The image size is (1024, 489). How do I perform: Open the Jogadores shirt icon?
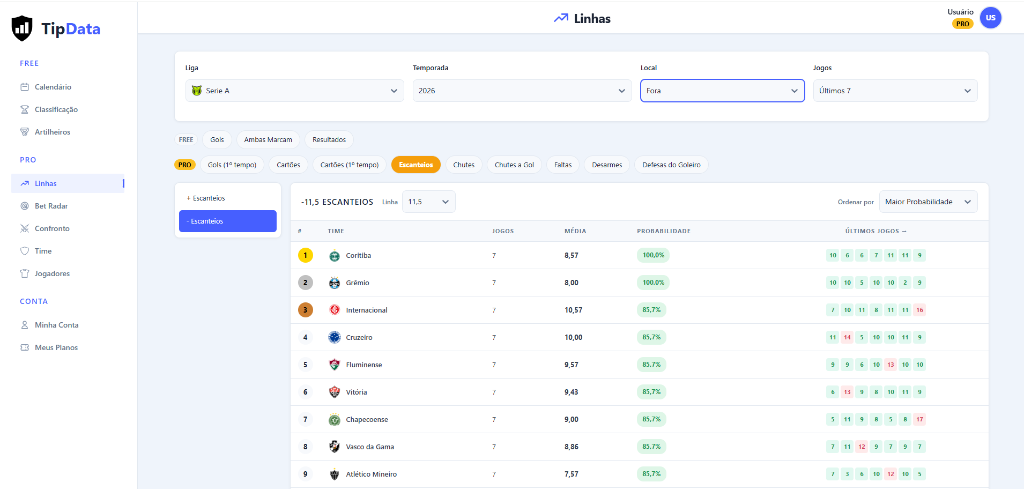pyautogui.click(x=24, y=274)
